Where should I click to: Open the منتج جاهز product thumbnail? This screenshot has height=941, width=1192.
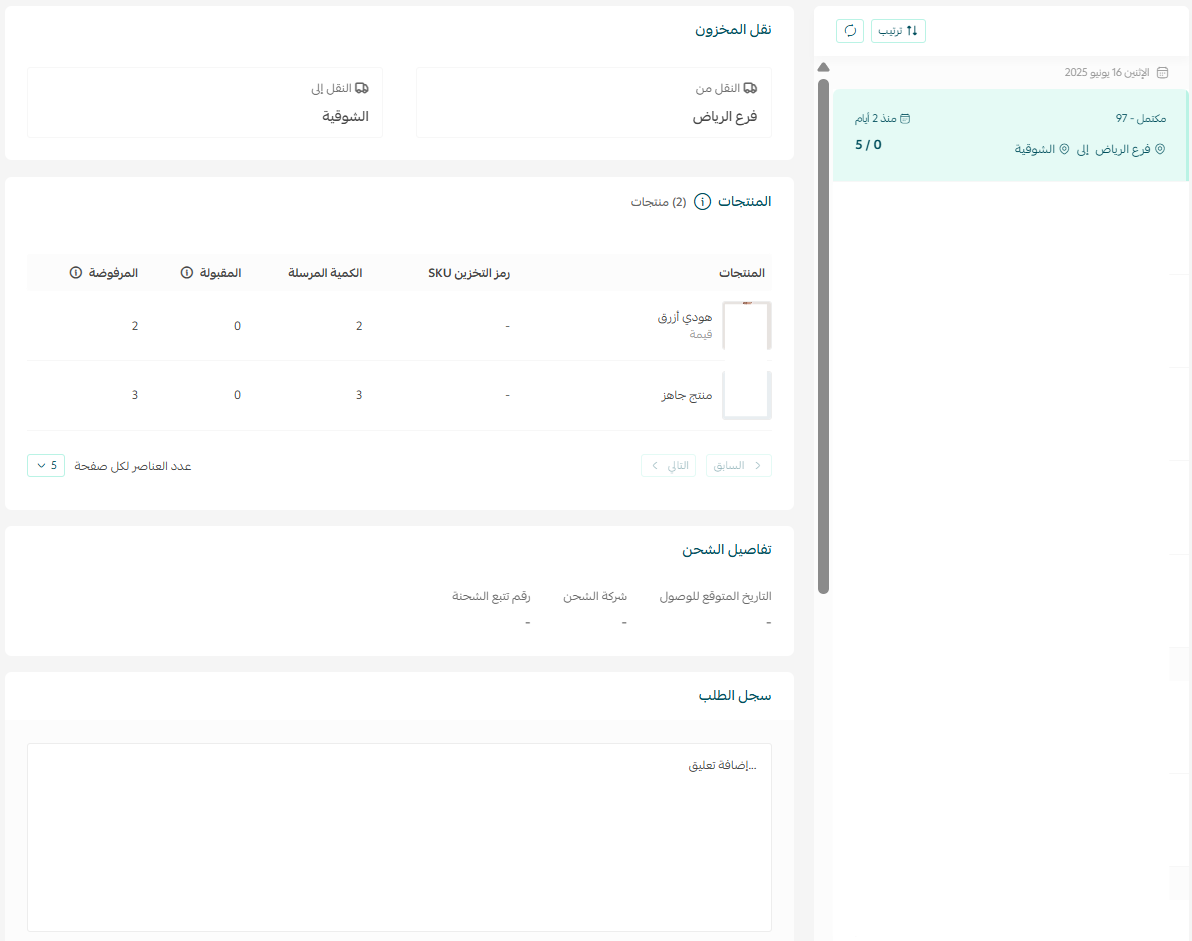click(x=747, y=395)
